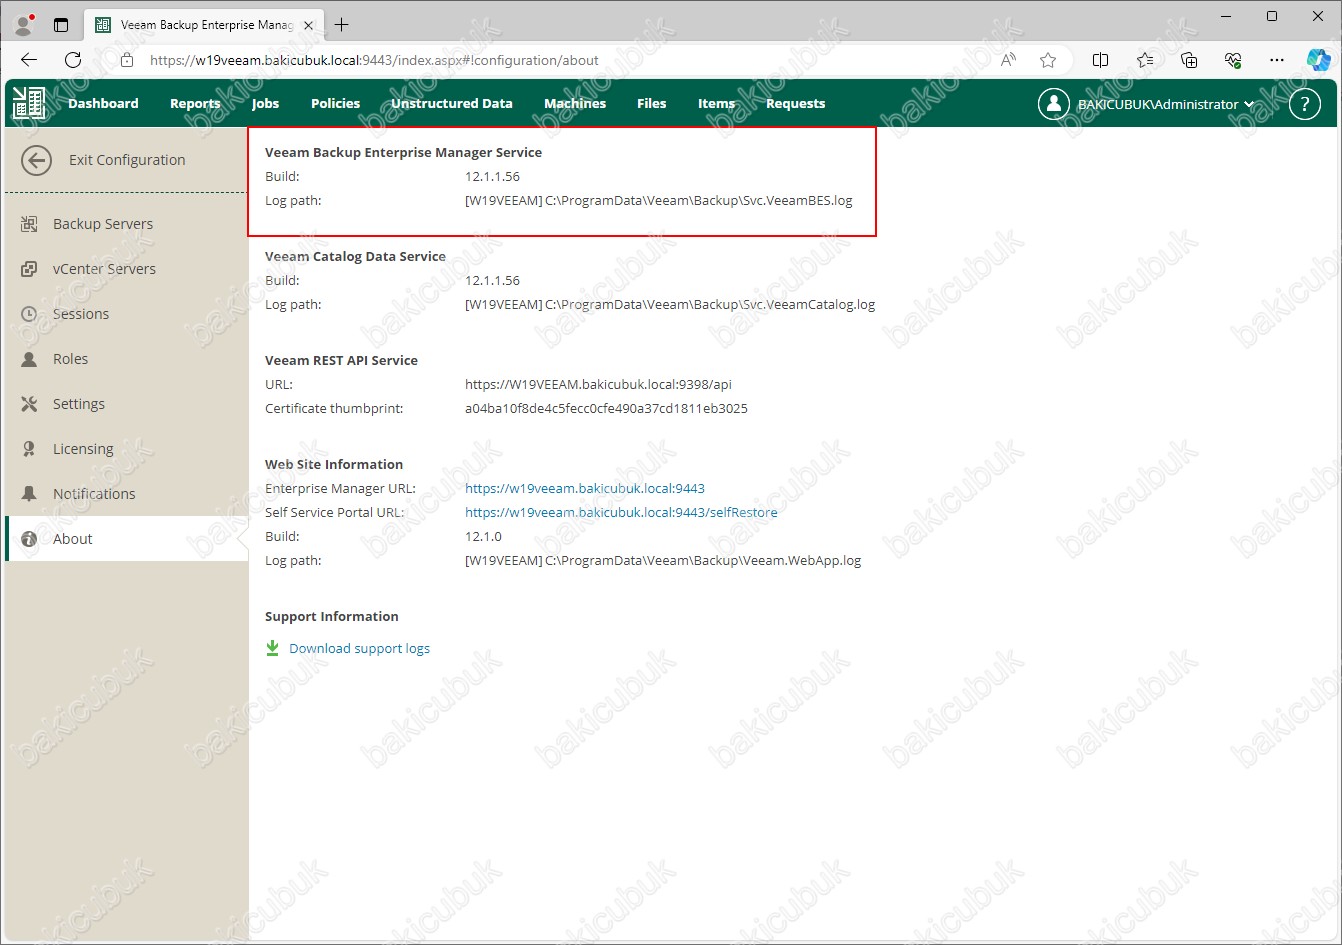Screen dimensions: 1342x945
Task: Click the green download support logs icon
Action: (272, 648)
